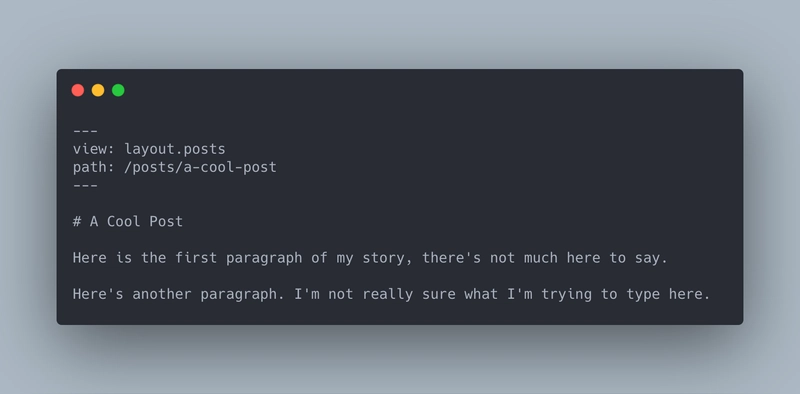The height and width of the screenshot is (394, 800).
Task: Click the 'path:' key
Action: (94, 167)
